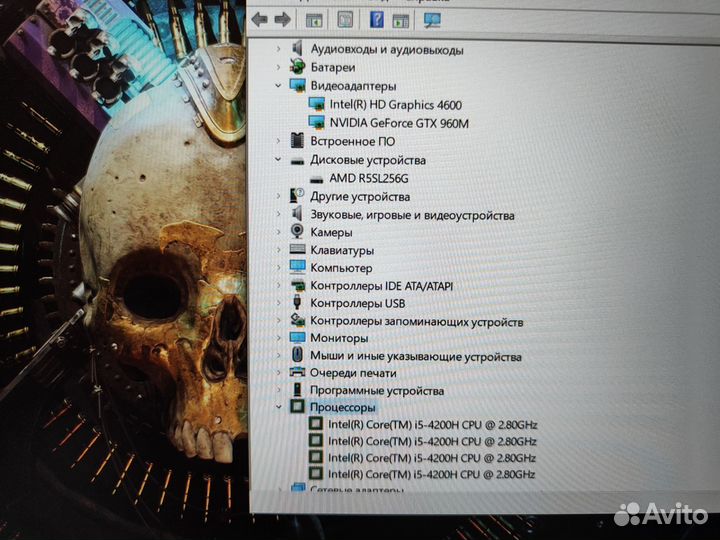Open Help via question mark toolbar icon

(377, 20)
